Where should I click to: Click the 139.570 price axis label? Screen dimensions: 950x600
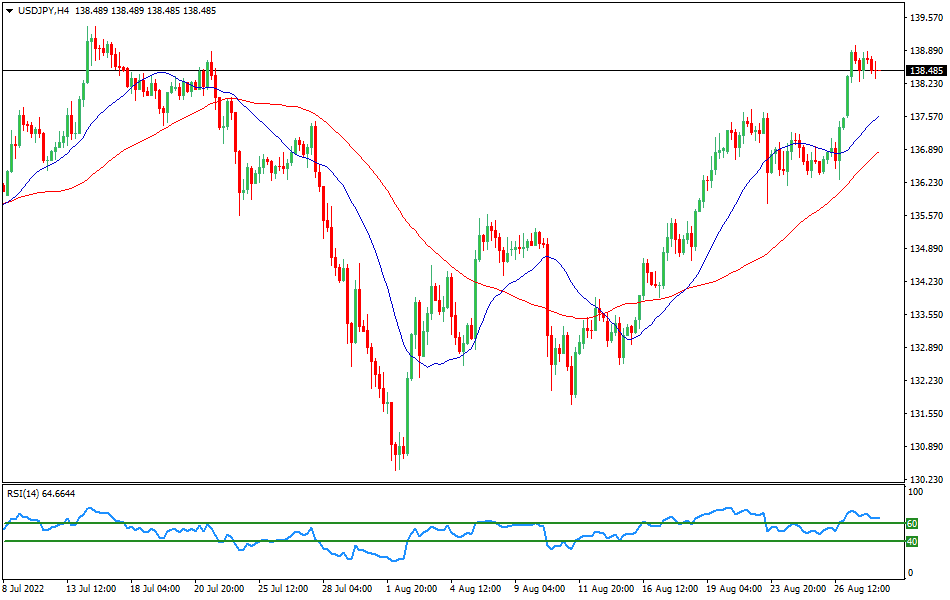point(927,18)
